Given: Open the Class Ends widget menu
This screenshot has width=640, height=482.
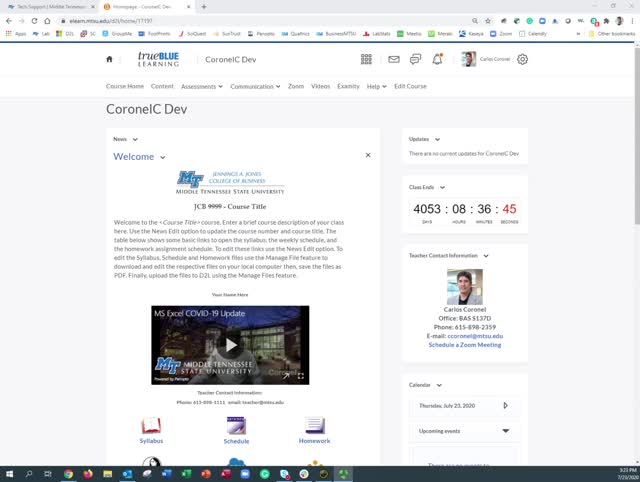Looking at the screenshot, I should (x=443, y=187).
